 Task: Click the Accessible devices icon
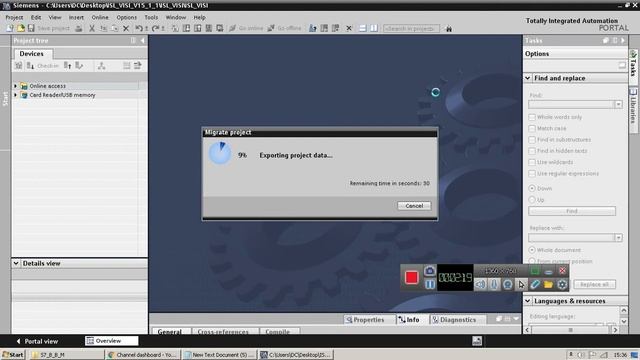click(313, 28)
